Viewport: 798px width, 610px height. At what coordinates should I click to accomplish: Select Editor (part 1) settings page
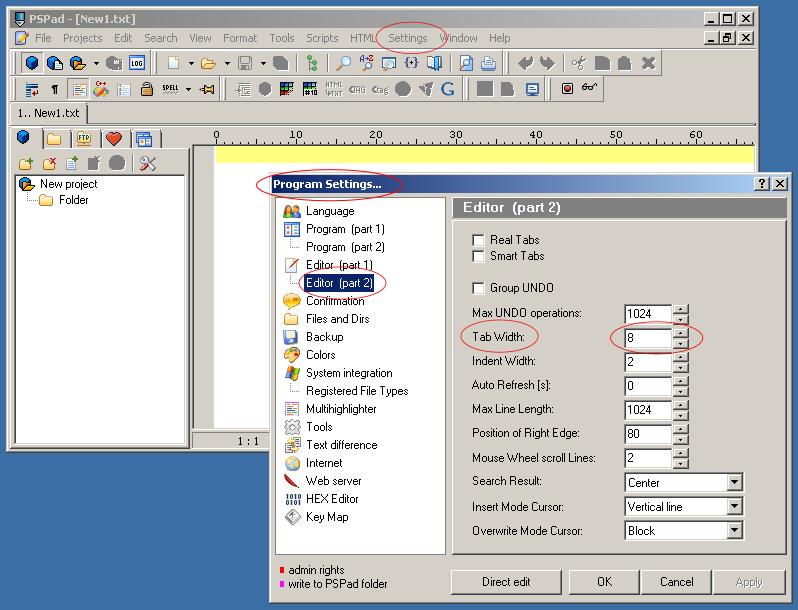(339, 265)
